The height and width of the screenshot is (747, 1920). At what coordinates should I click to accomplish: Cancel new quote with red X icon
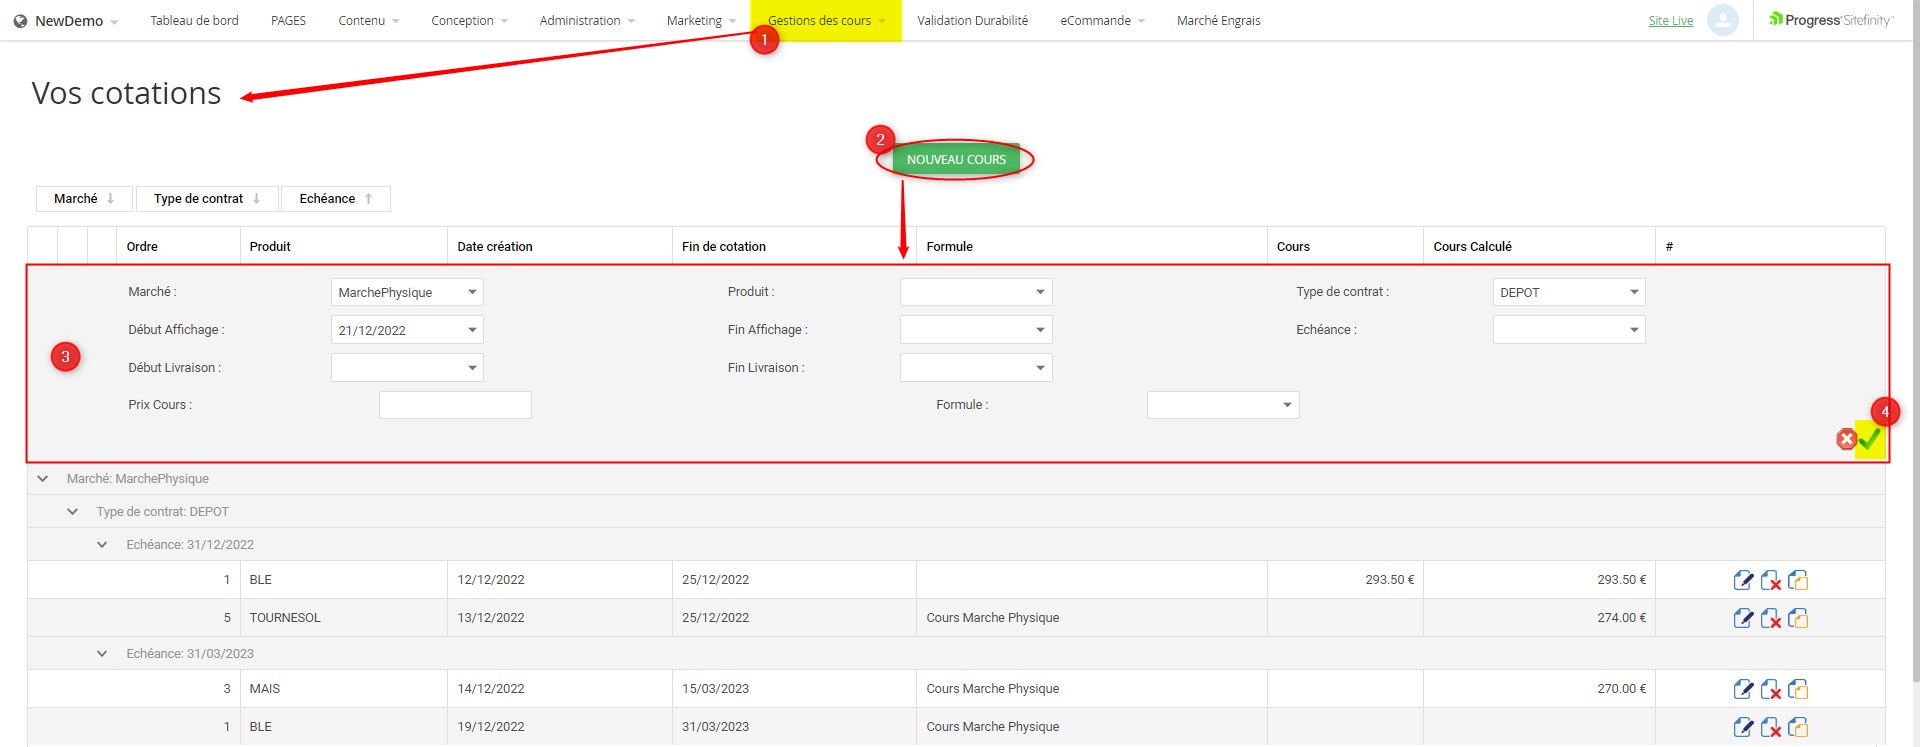click(1846, 439)
